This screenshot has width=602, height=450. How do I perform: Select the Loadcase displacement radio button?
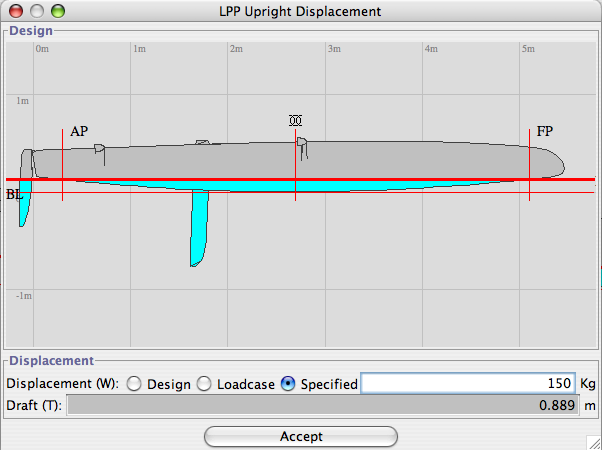[x=204, y=384]
